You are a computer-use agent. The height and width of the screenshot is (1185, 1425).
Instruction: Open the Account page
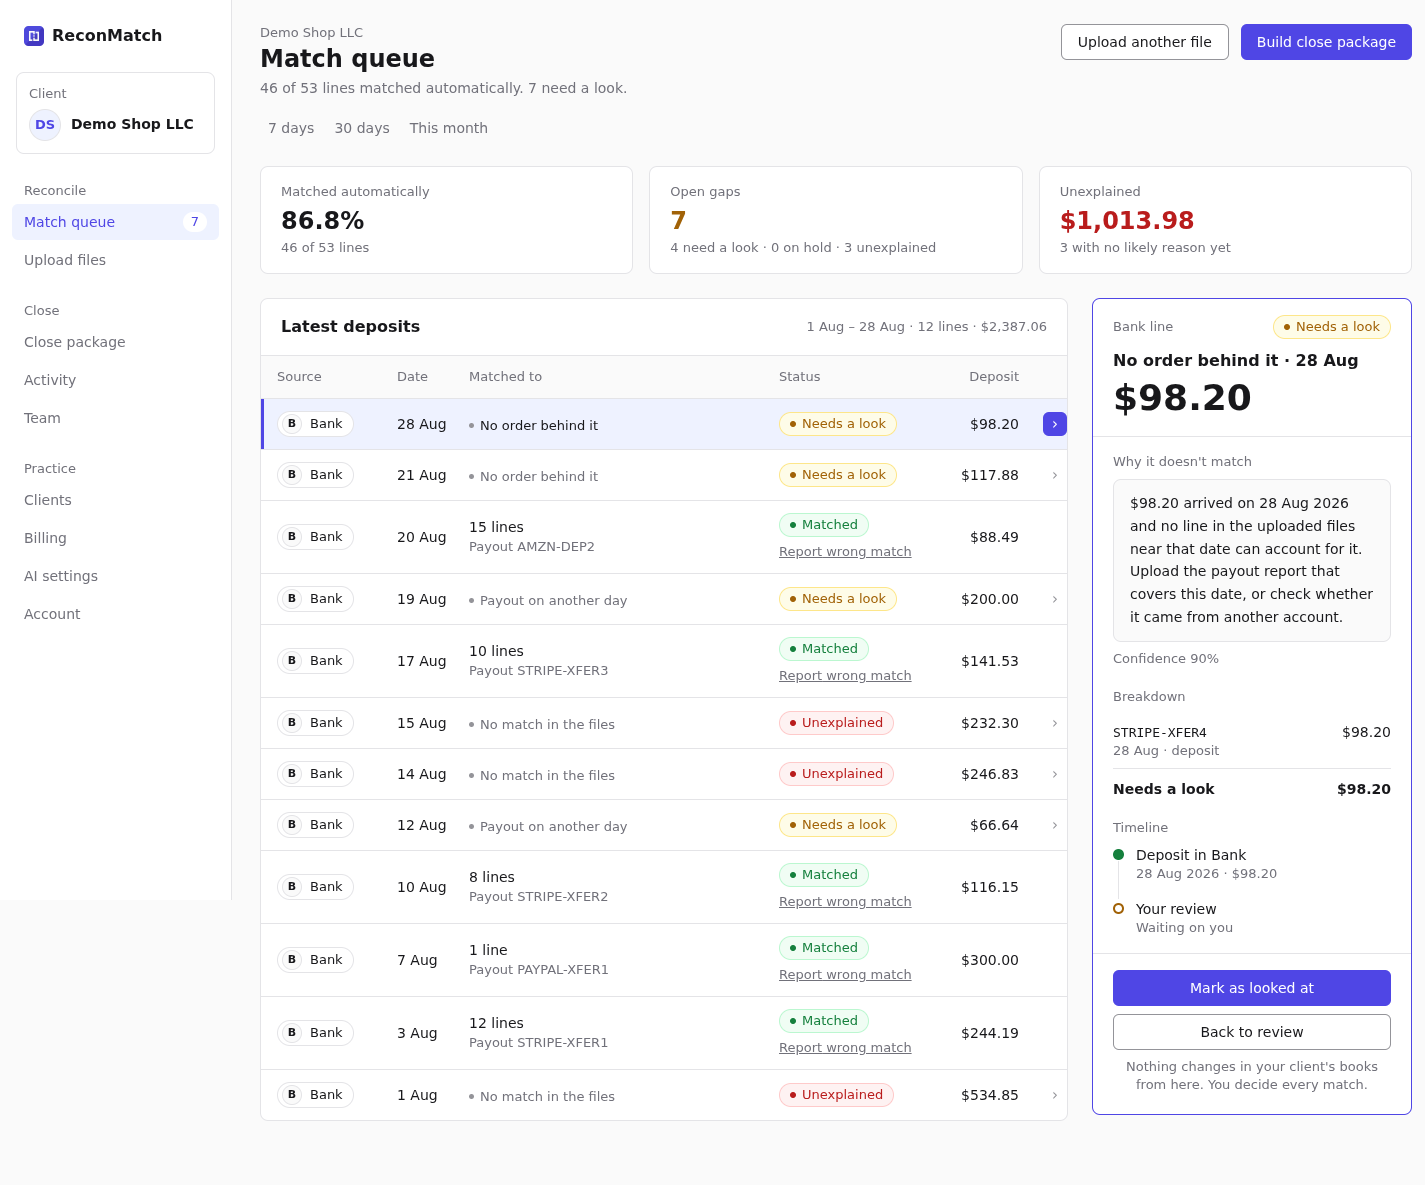point(115,614)
